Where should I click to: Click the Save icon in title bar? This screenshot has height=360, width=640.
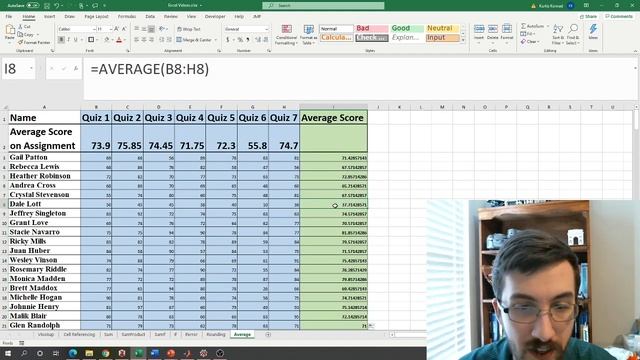pyautogui.click(x=47, y=6)
